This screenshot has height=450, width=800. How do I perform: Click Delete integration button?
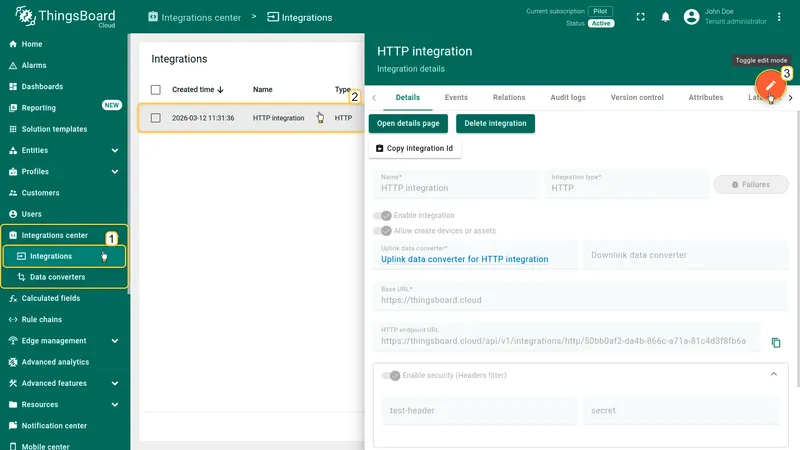495,123
